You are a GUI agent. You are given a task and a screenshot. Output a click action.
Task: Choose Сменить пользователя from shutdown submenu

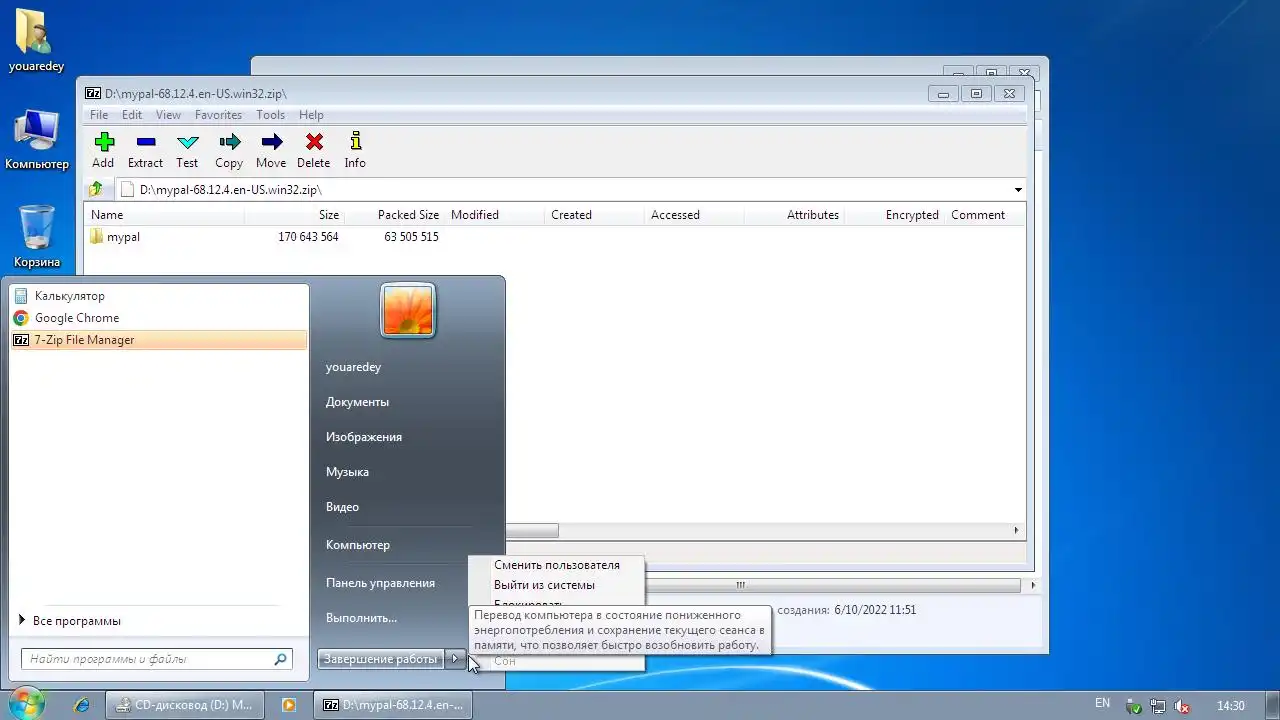click(557, 565)
